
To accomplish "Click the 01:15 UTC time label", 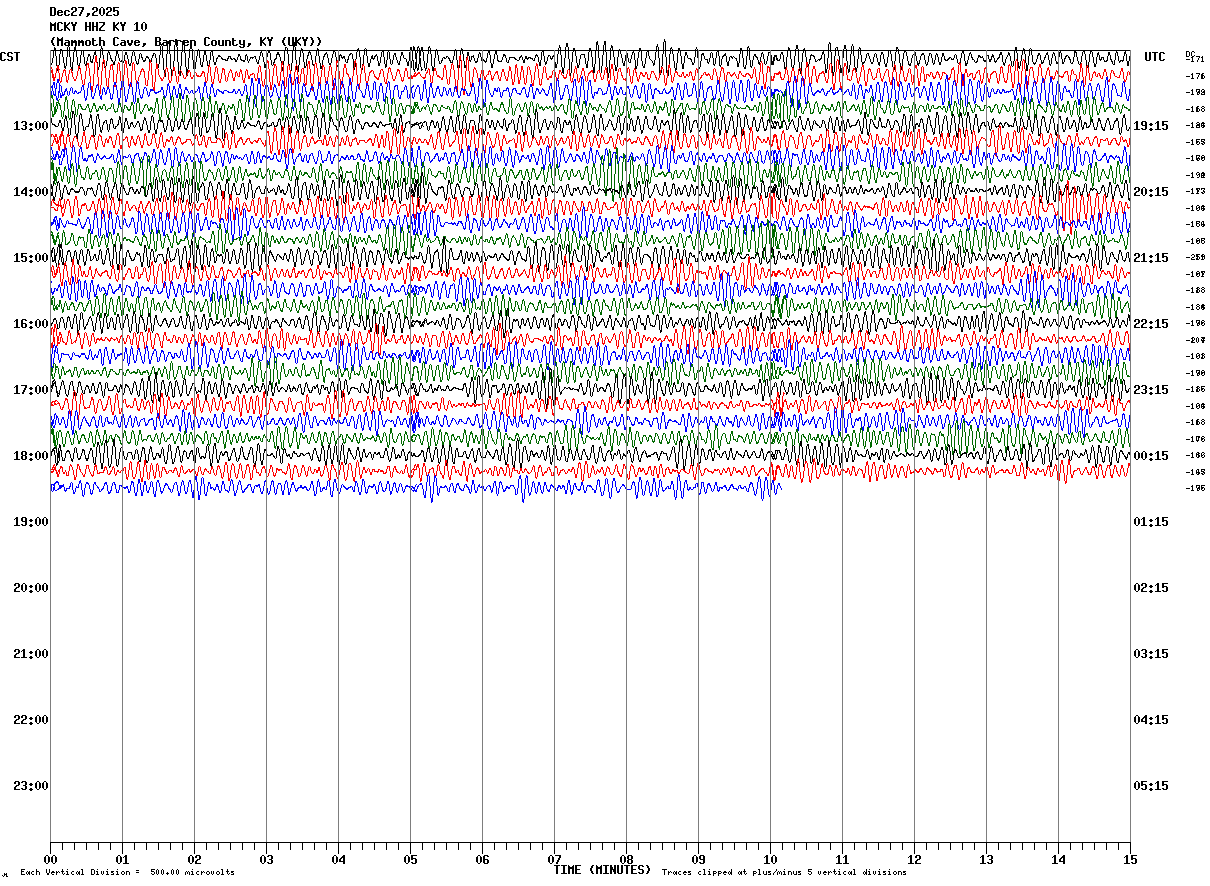I will coord(1151,522).
